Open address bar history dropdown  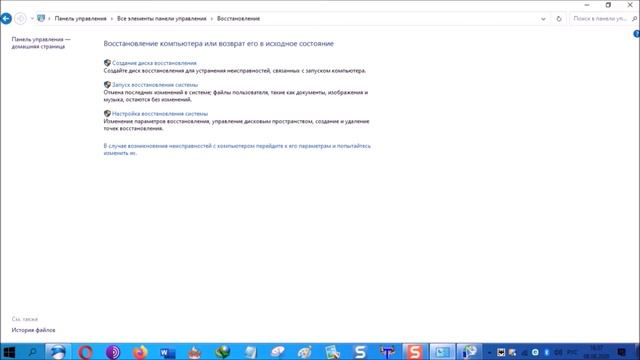[x=543, y=19]
